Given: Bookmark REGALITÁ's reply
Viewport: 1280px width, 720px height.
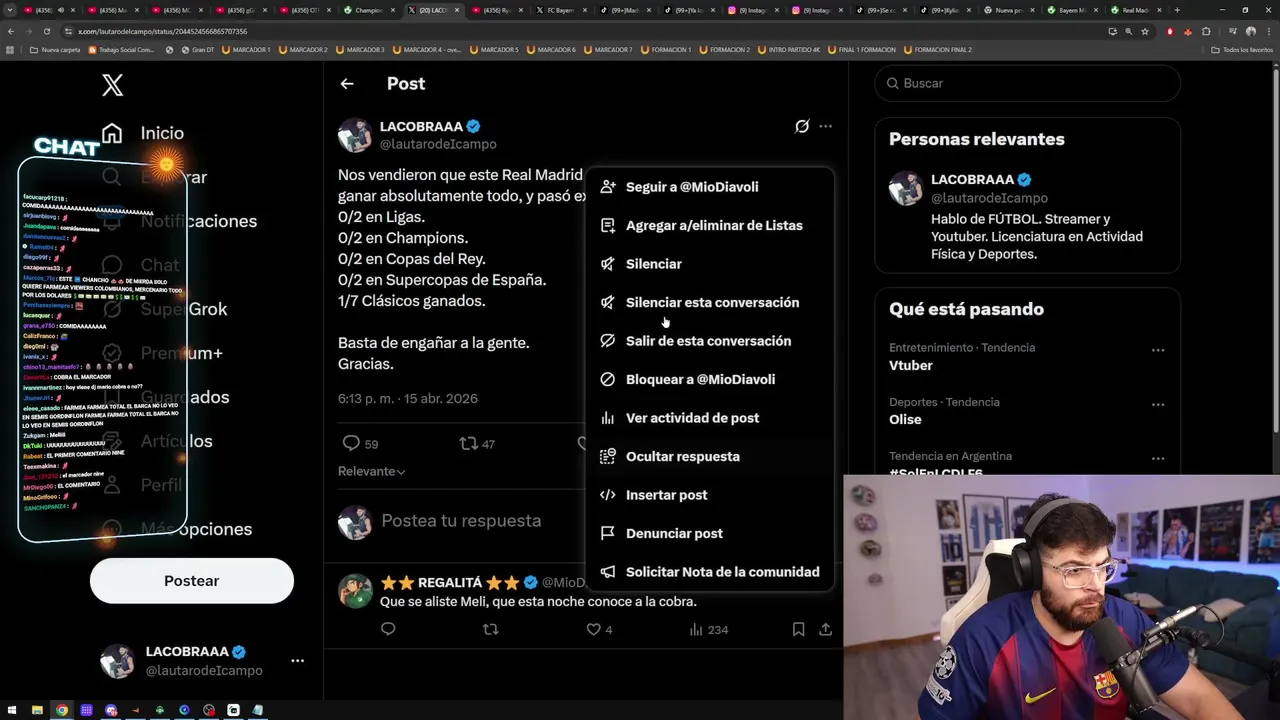Looking at the screenshot, I should (x=798, y=629).
